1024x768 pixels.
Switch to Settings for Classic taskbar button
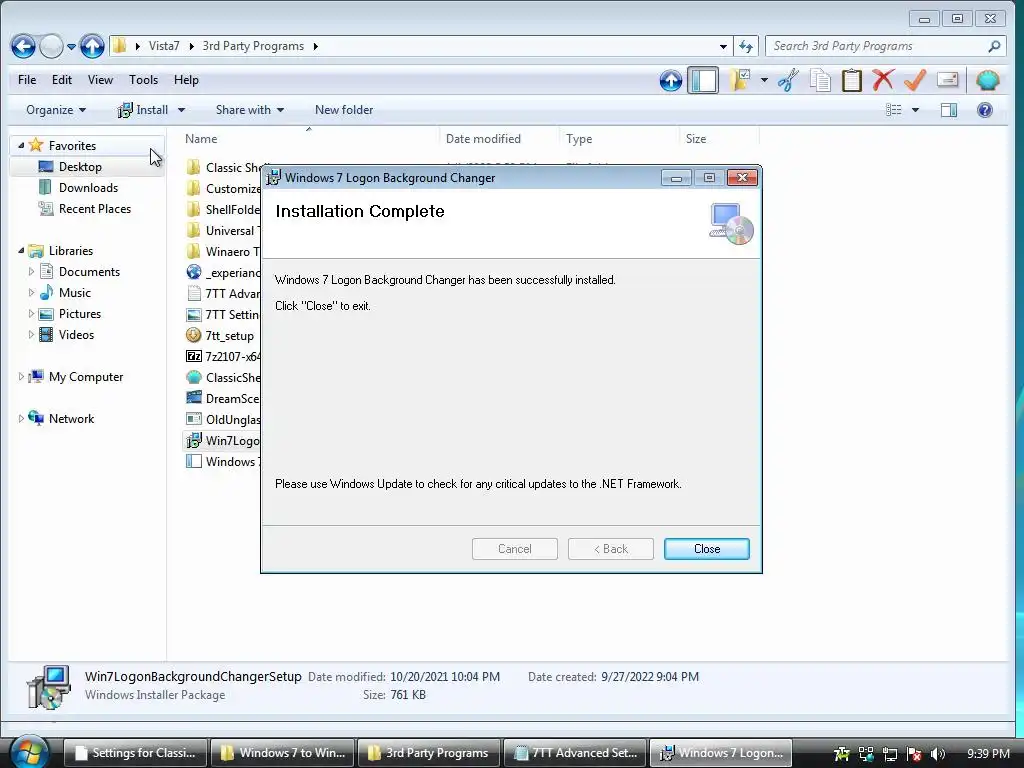135,753
